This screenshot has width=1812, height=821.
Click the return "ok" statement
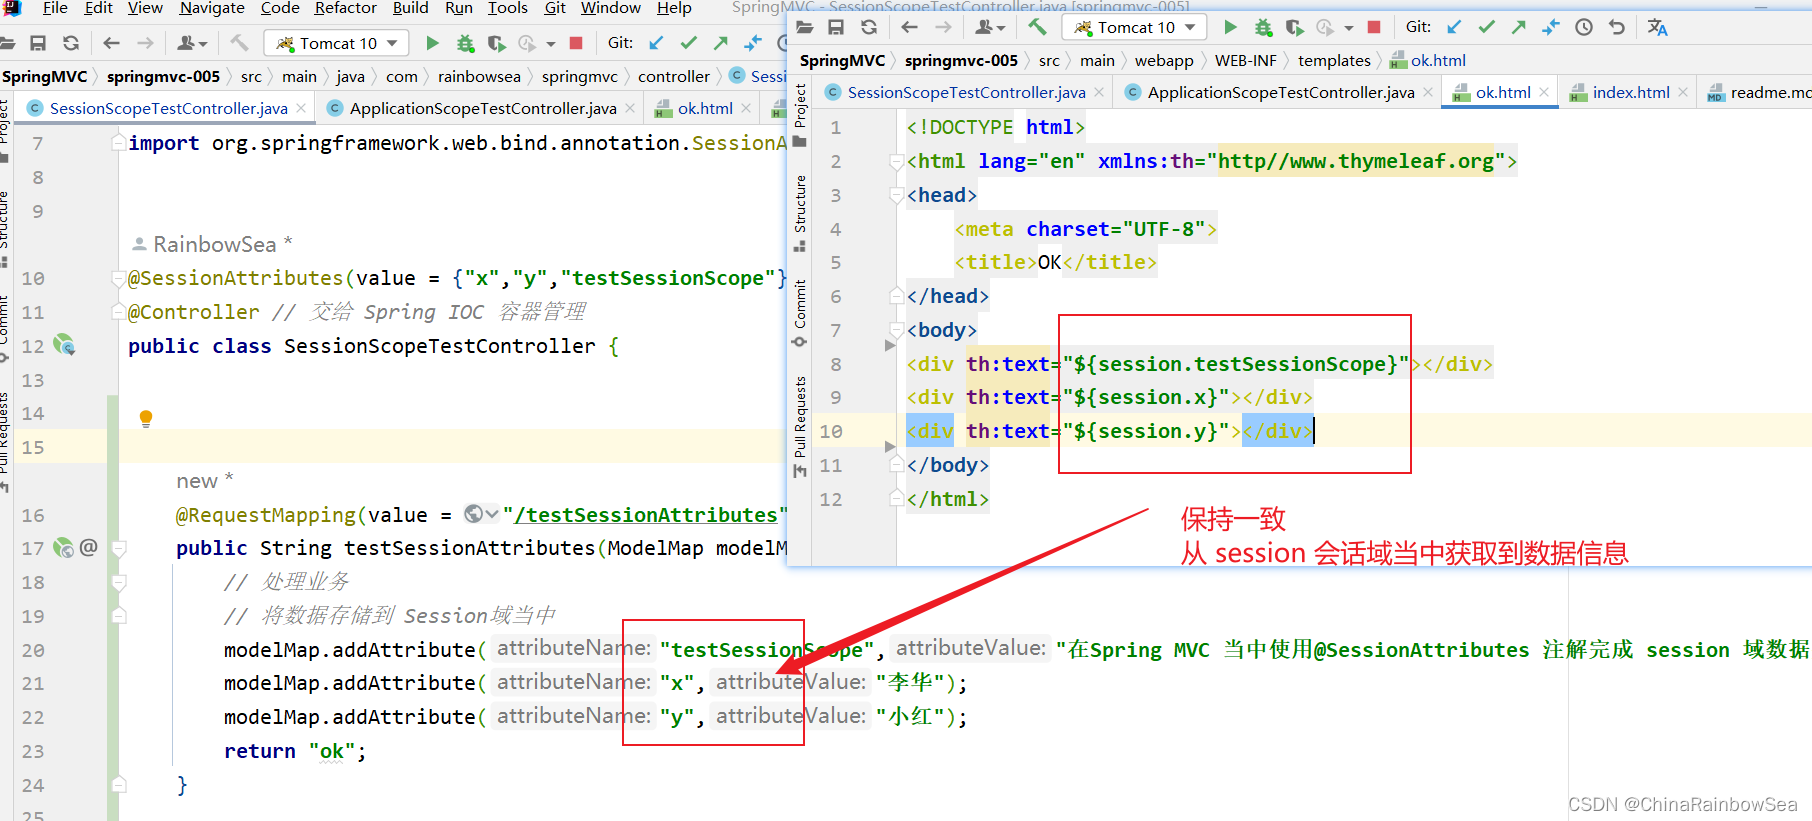[x=295, y=751]
